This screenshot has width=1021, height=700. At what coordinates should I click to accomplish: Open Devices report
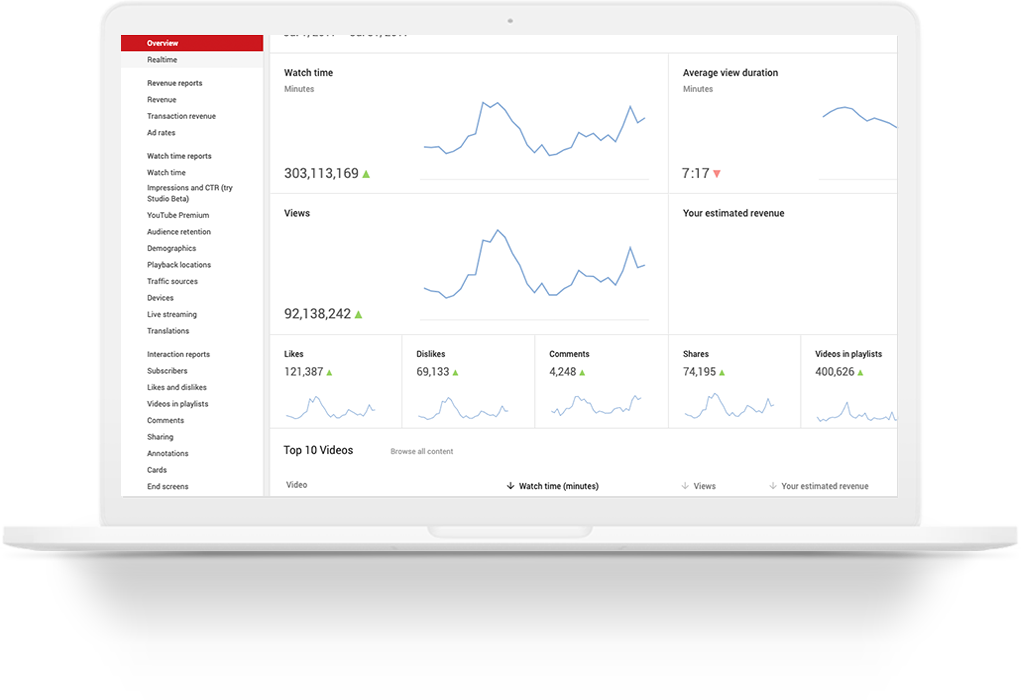coord(160,298)
